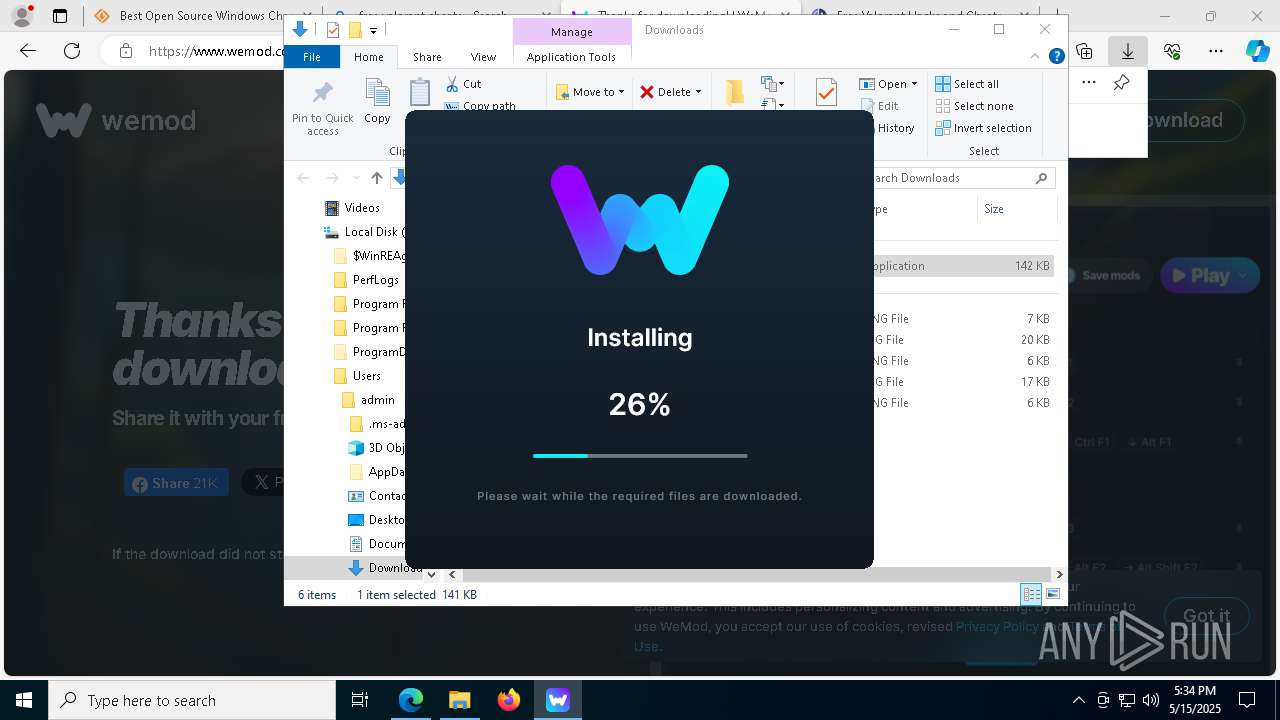Switch to the Share ribbon tab
1280x720 pixels.
click(x=427, y=57)
